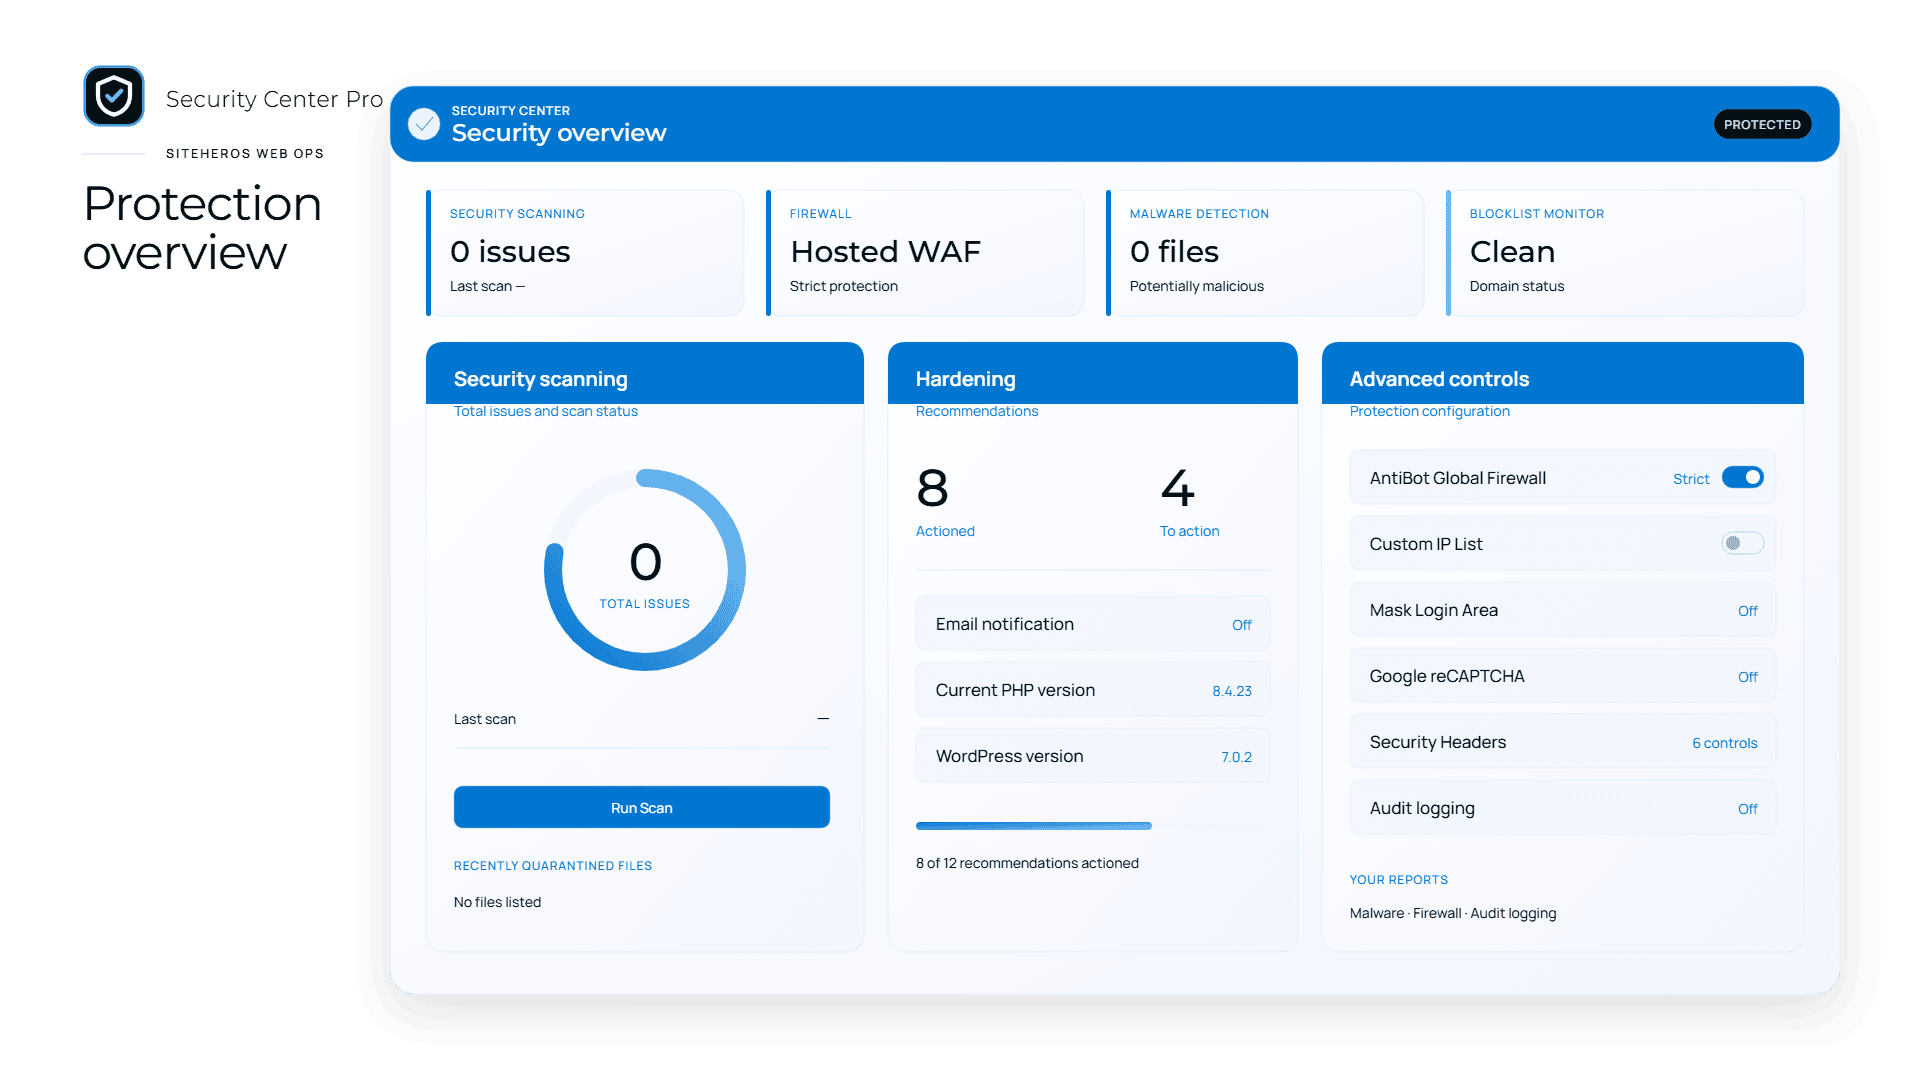
Task: Click the Advanced controls panel header
Action: (1563, 373)
